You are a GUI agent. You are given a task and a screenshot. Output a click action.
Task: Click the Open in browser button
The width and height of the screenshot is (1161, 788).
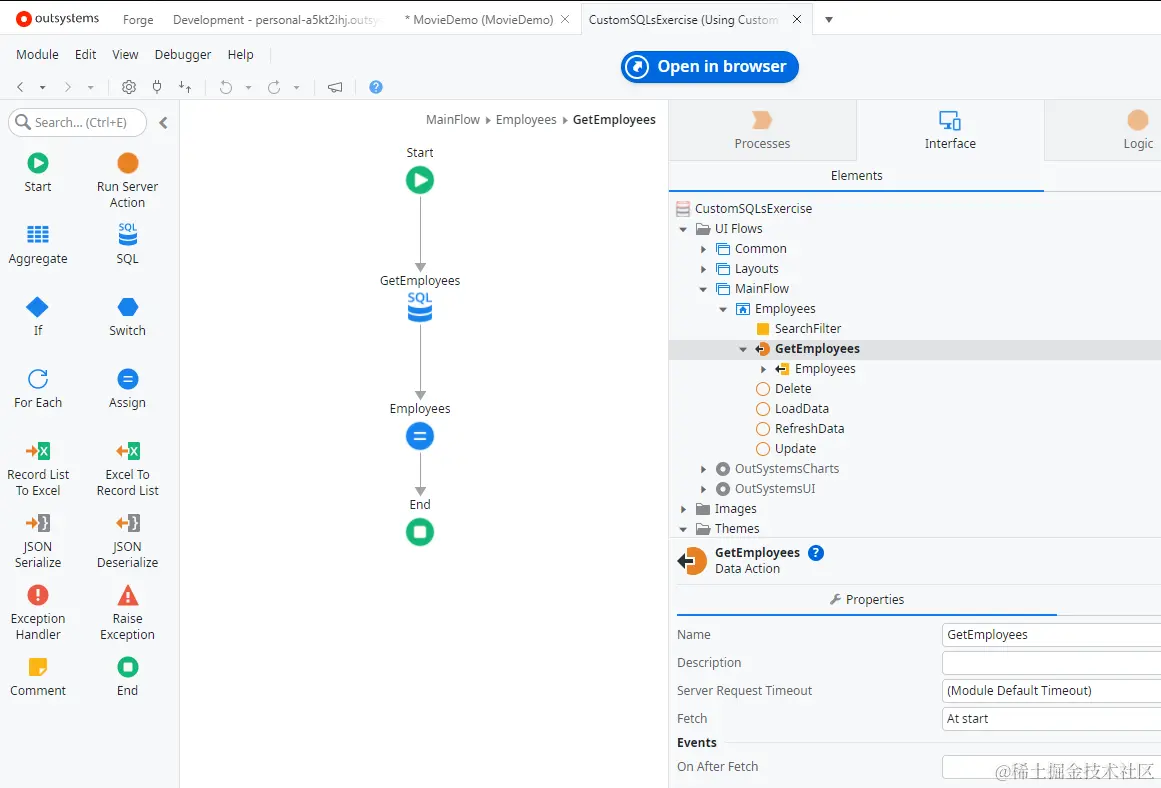(x=709, y=67)
